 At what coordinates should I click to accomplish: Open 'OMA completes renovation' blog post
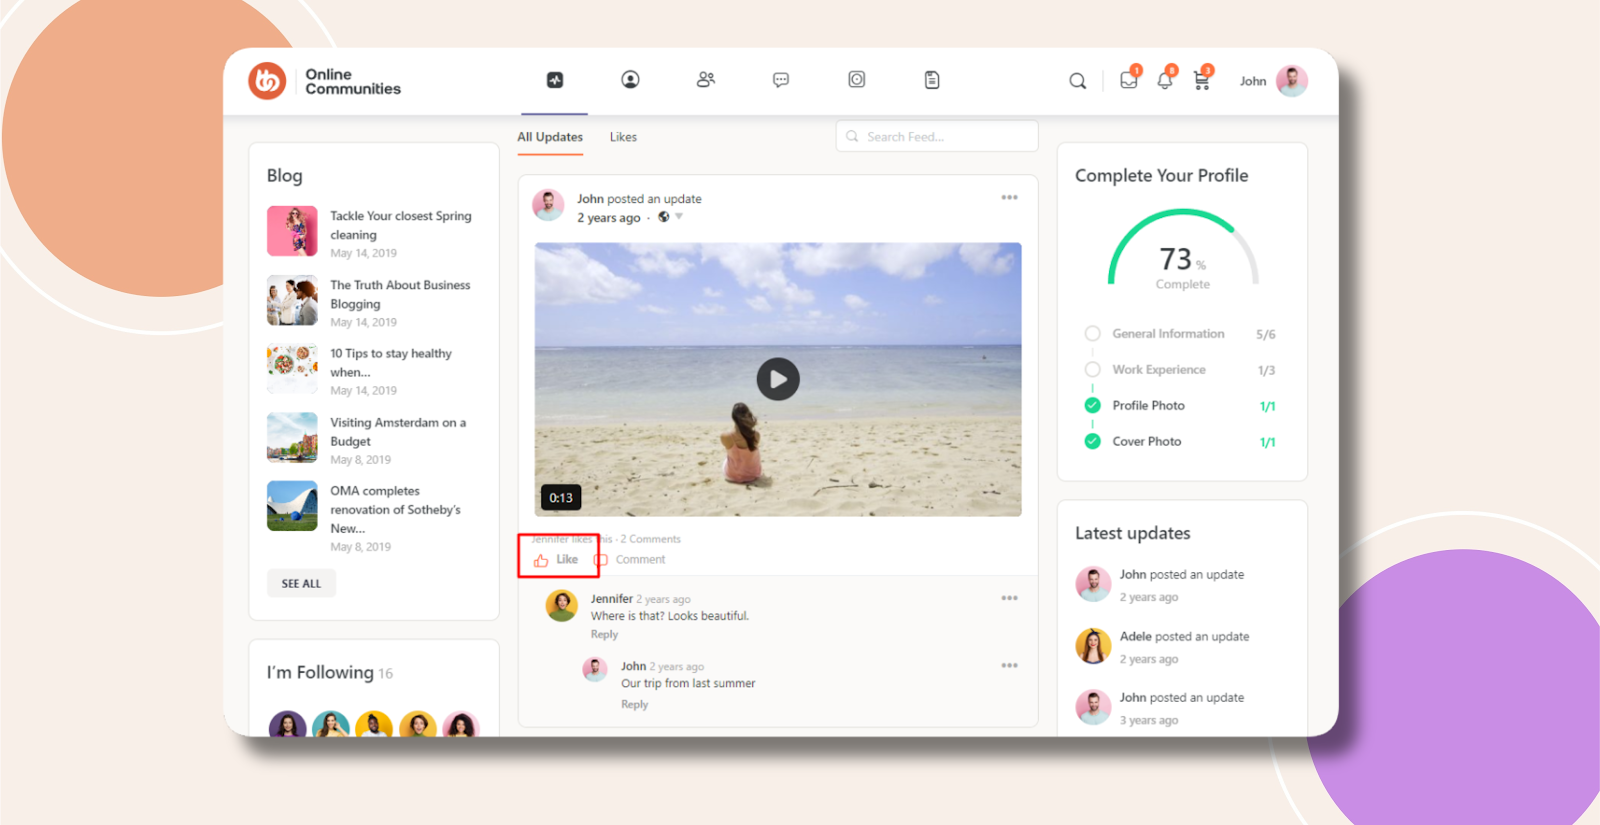[396, 509]
